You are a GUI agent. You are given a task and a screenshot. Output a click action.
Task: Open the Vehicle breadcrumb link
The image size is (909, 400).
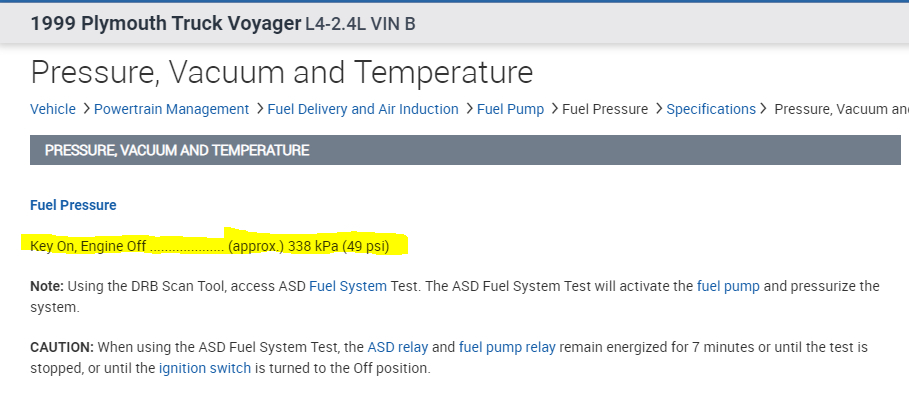(x=53, y=109)
